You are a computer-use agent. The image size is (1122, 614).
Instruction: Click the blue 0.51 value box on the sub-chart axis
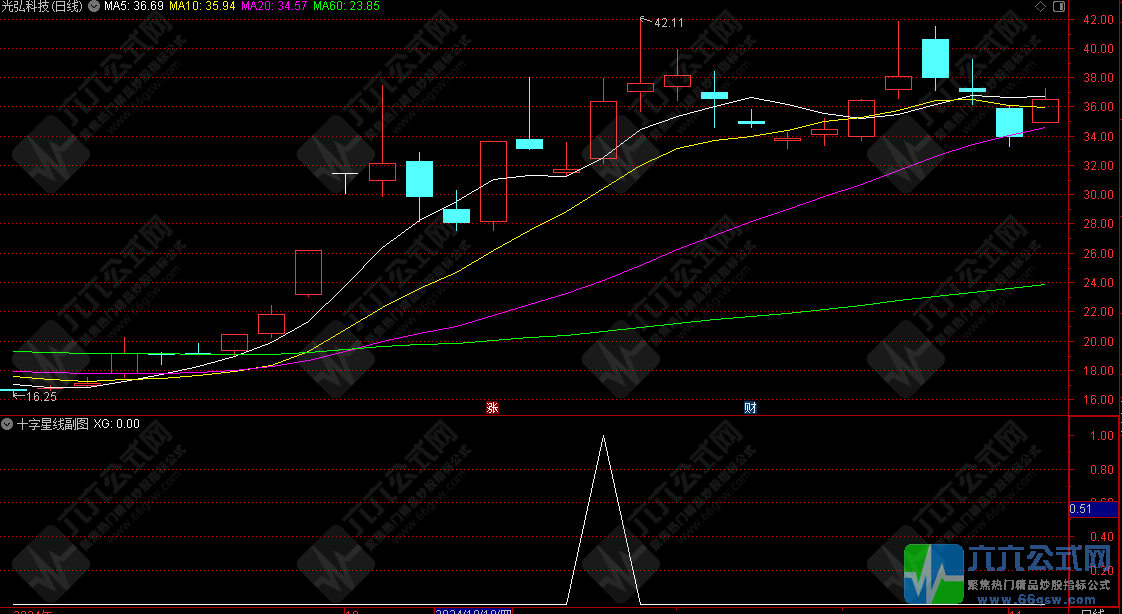[x=1093, y=510]
